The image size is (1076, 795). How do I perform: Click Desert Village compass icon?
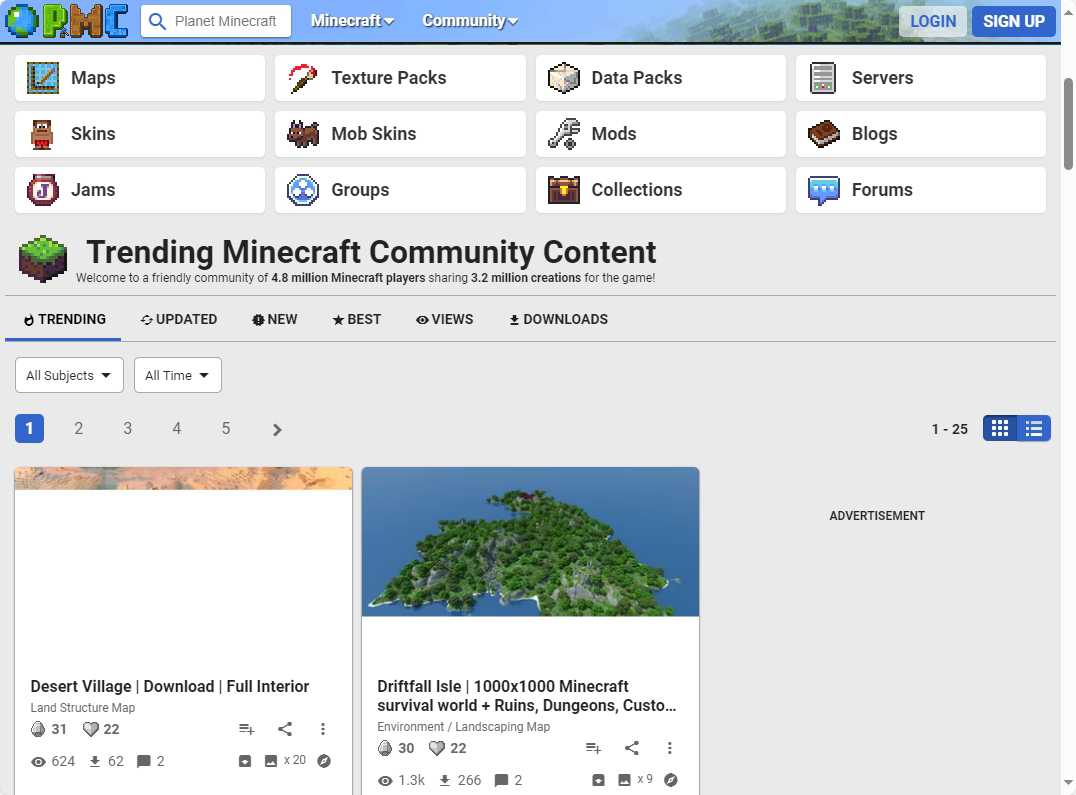click(x=324, y=761)
